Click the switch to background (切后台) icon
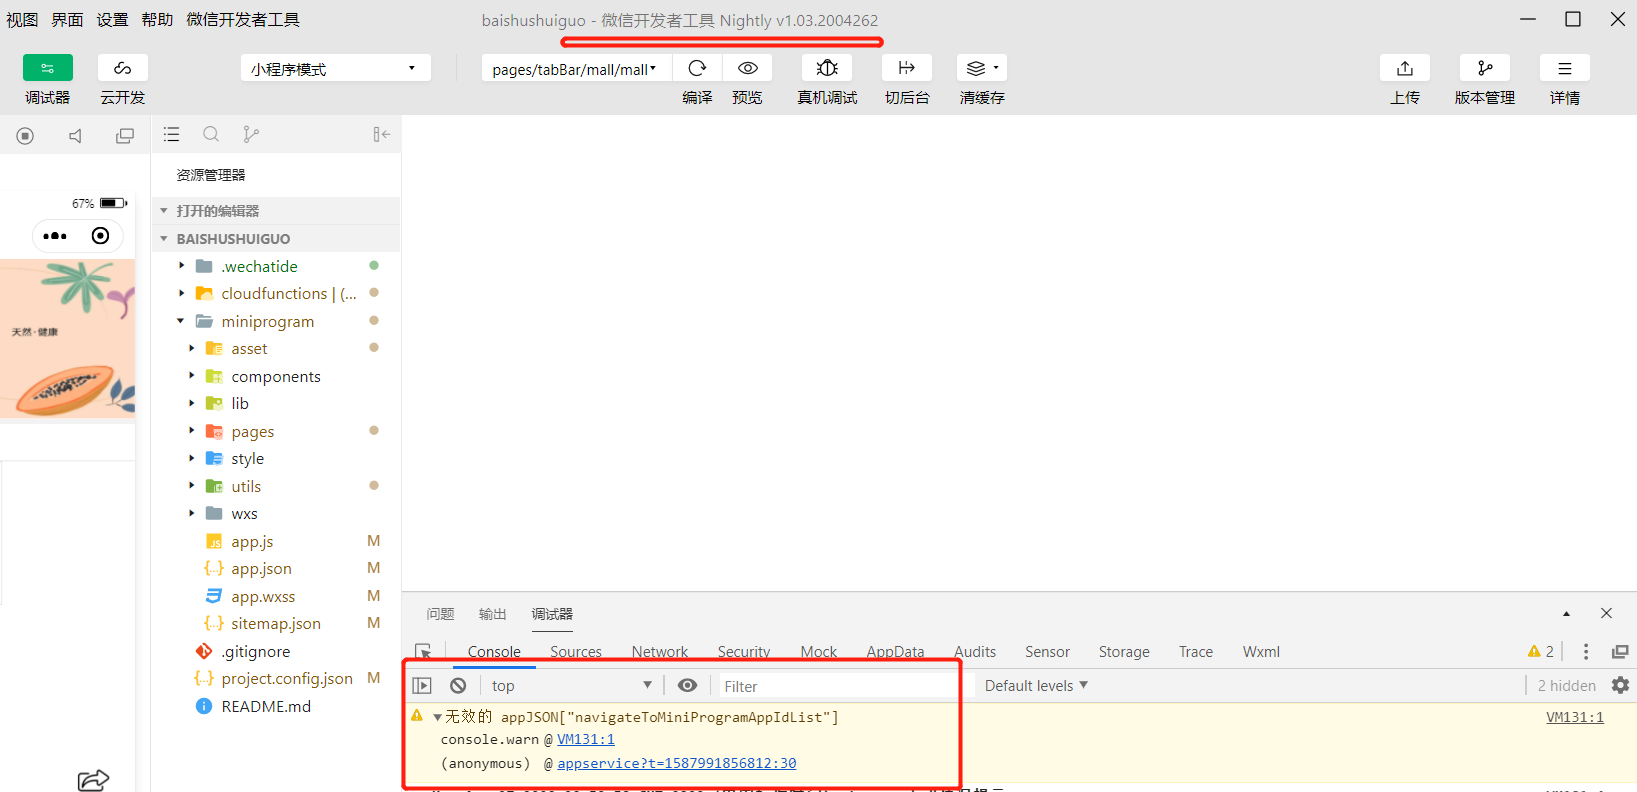 pyautogui.click(x=907, y=68)
